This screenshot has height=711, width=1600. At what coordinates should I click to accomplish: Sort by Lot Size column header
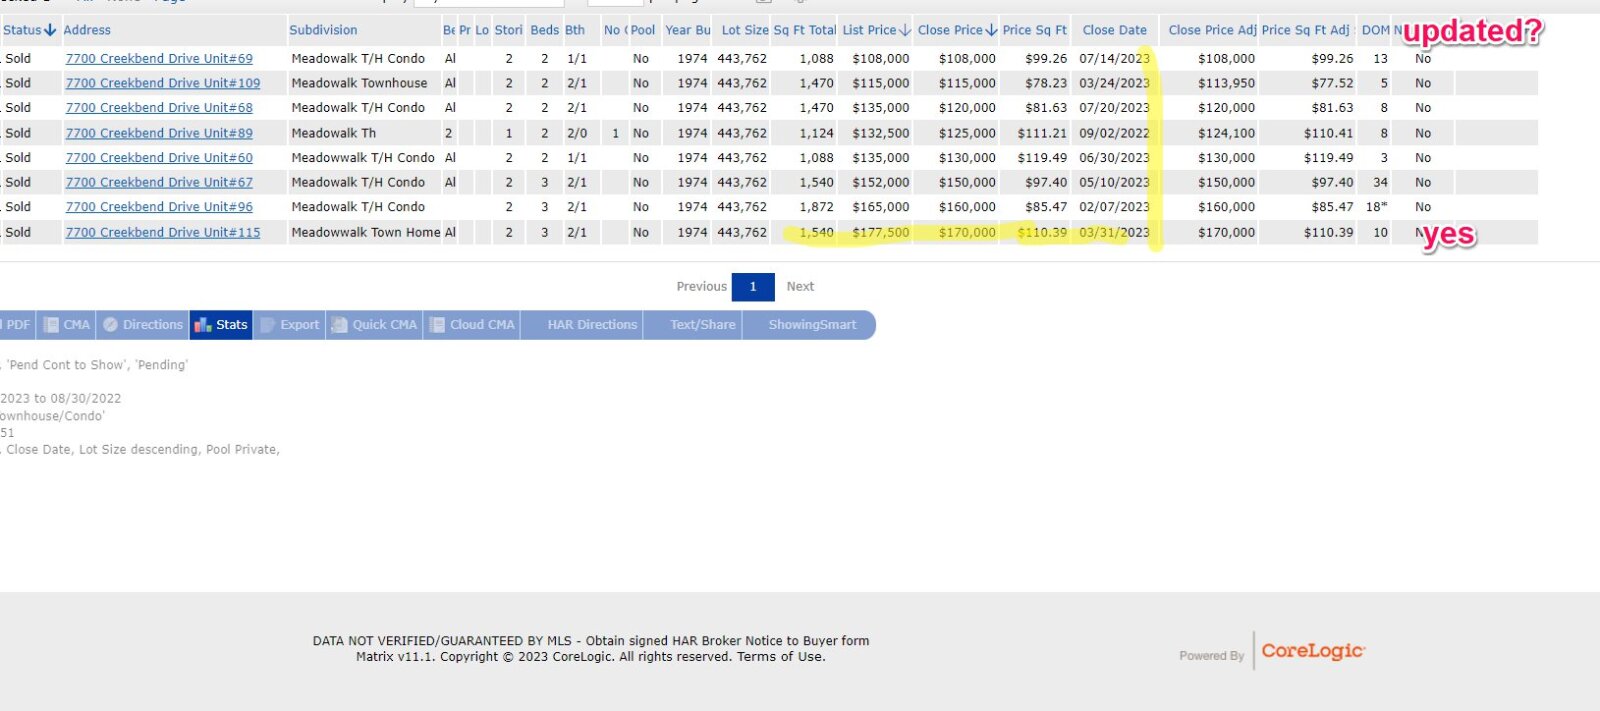click(x=744, y=30)
